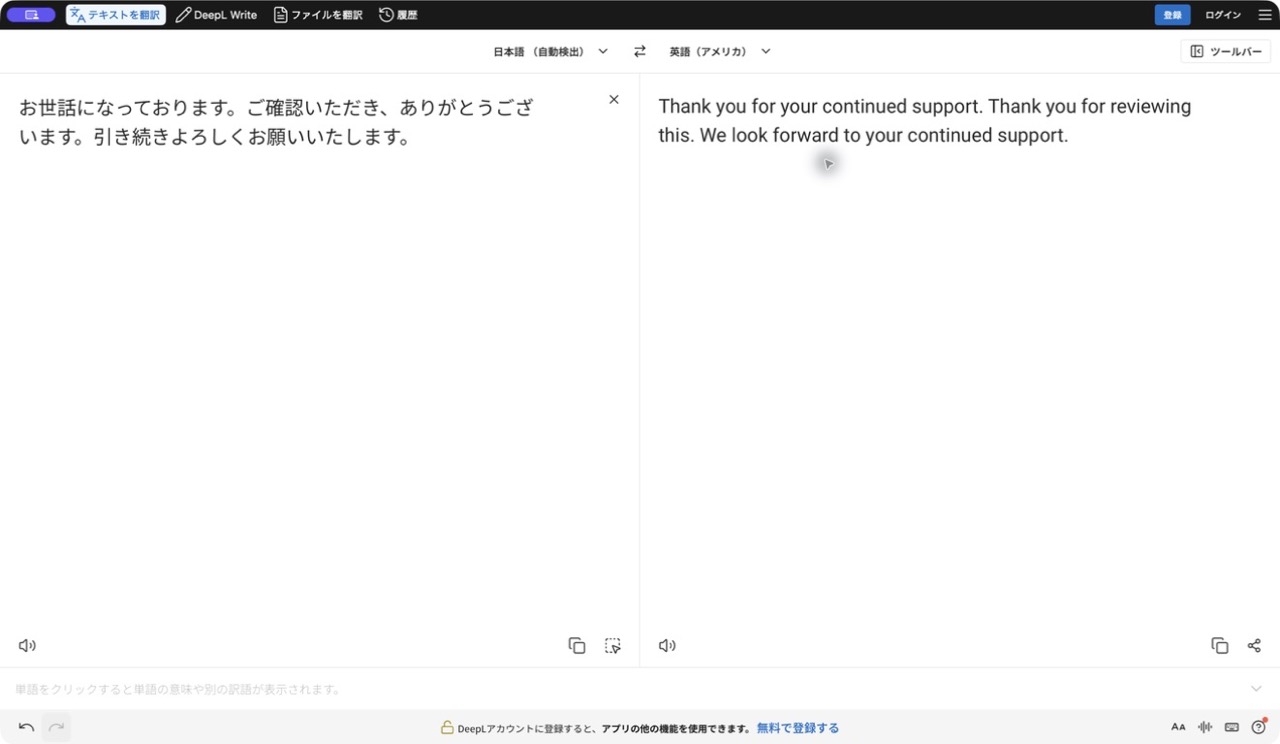1280x744 pixels.
Task: Click the voice waveform icon
Action: 1205,727
